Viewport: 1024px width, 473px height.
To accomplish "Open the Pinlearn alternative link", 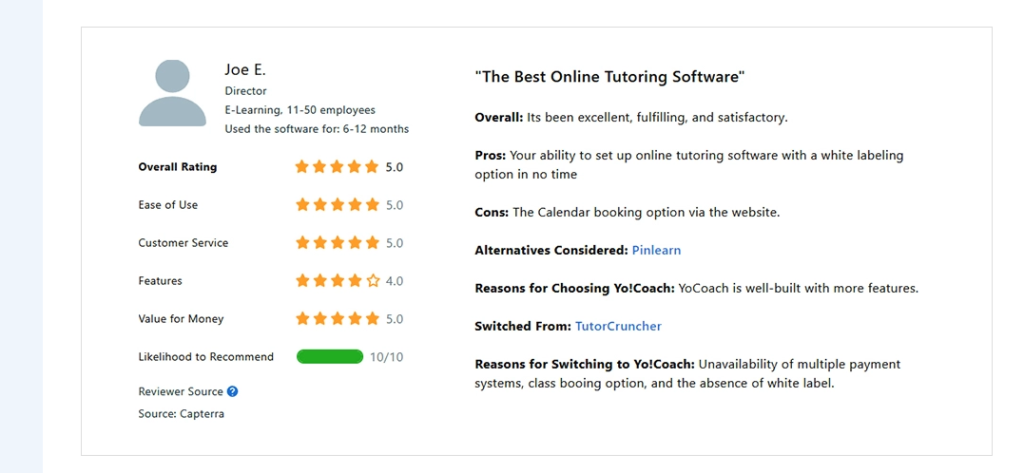I will tap(656, 250).
